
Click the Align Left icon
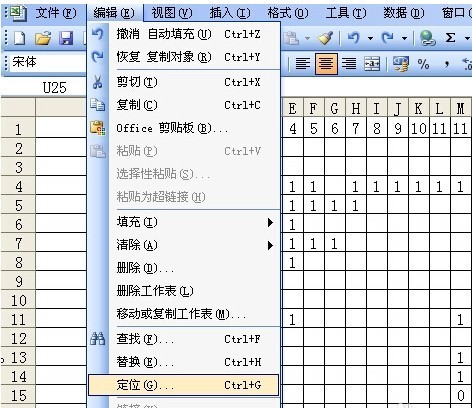coord(302,63)
